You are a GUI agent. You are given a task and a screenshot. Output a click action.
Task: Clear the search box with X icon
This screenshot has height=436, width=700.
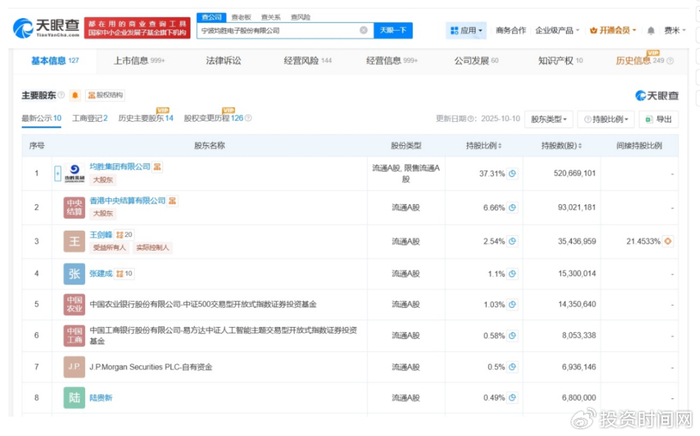(363, 31)
